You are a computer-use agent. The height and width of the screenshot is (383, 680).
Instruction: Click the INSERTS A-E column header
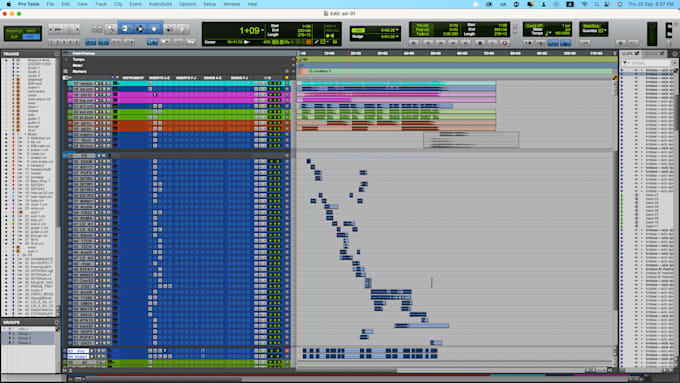tap(160, 78)
